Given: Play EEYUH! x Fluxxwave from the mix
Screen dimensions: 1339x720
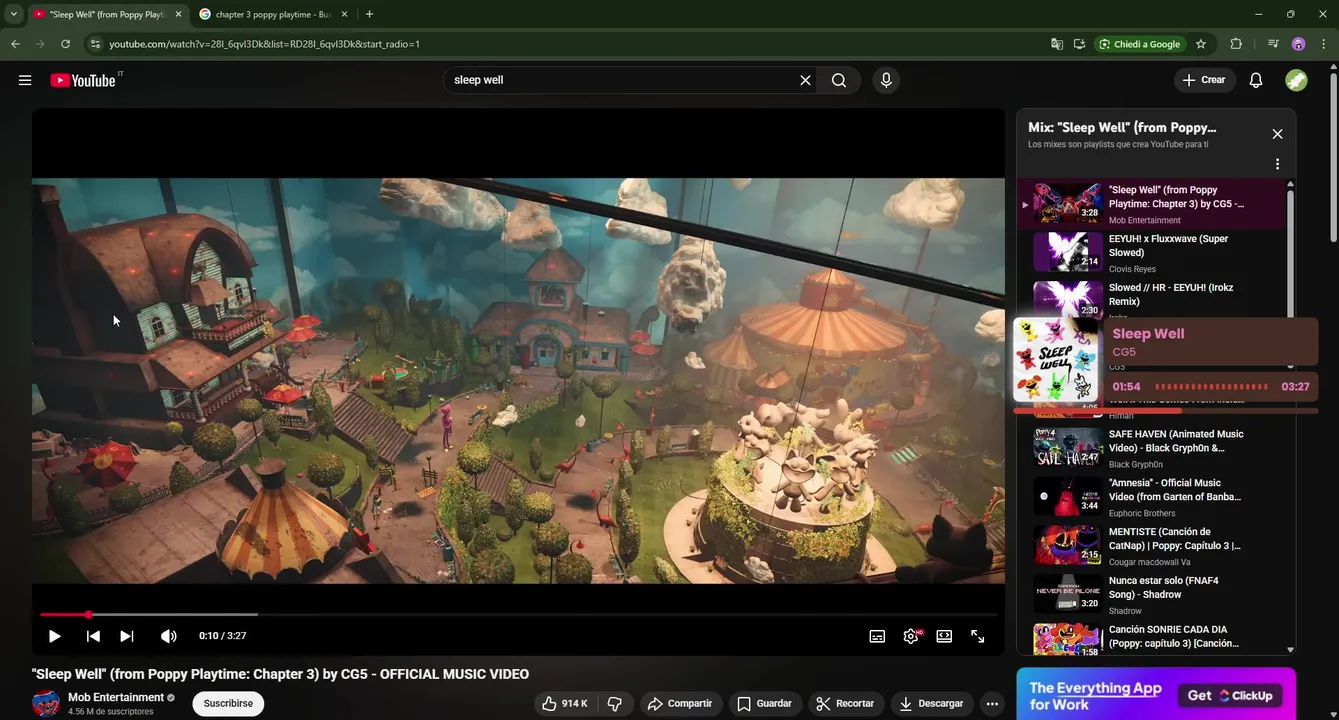Looking at the screenshot, I should click(1152, 254).
